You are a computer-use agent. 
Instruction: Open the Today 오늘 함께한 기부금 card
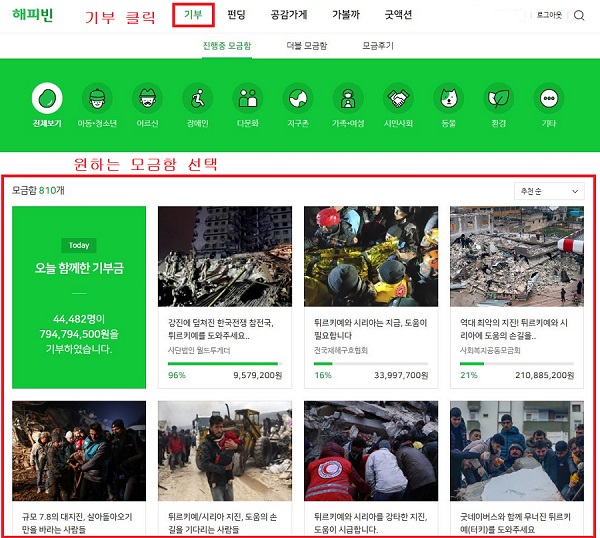point(79,297)
